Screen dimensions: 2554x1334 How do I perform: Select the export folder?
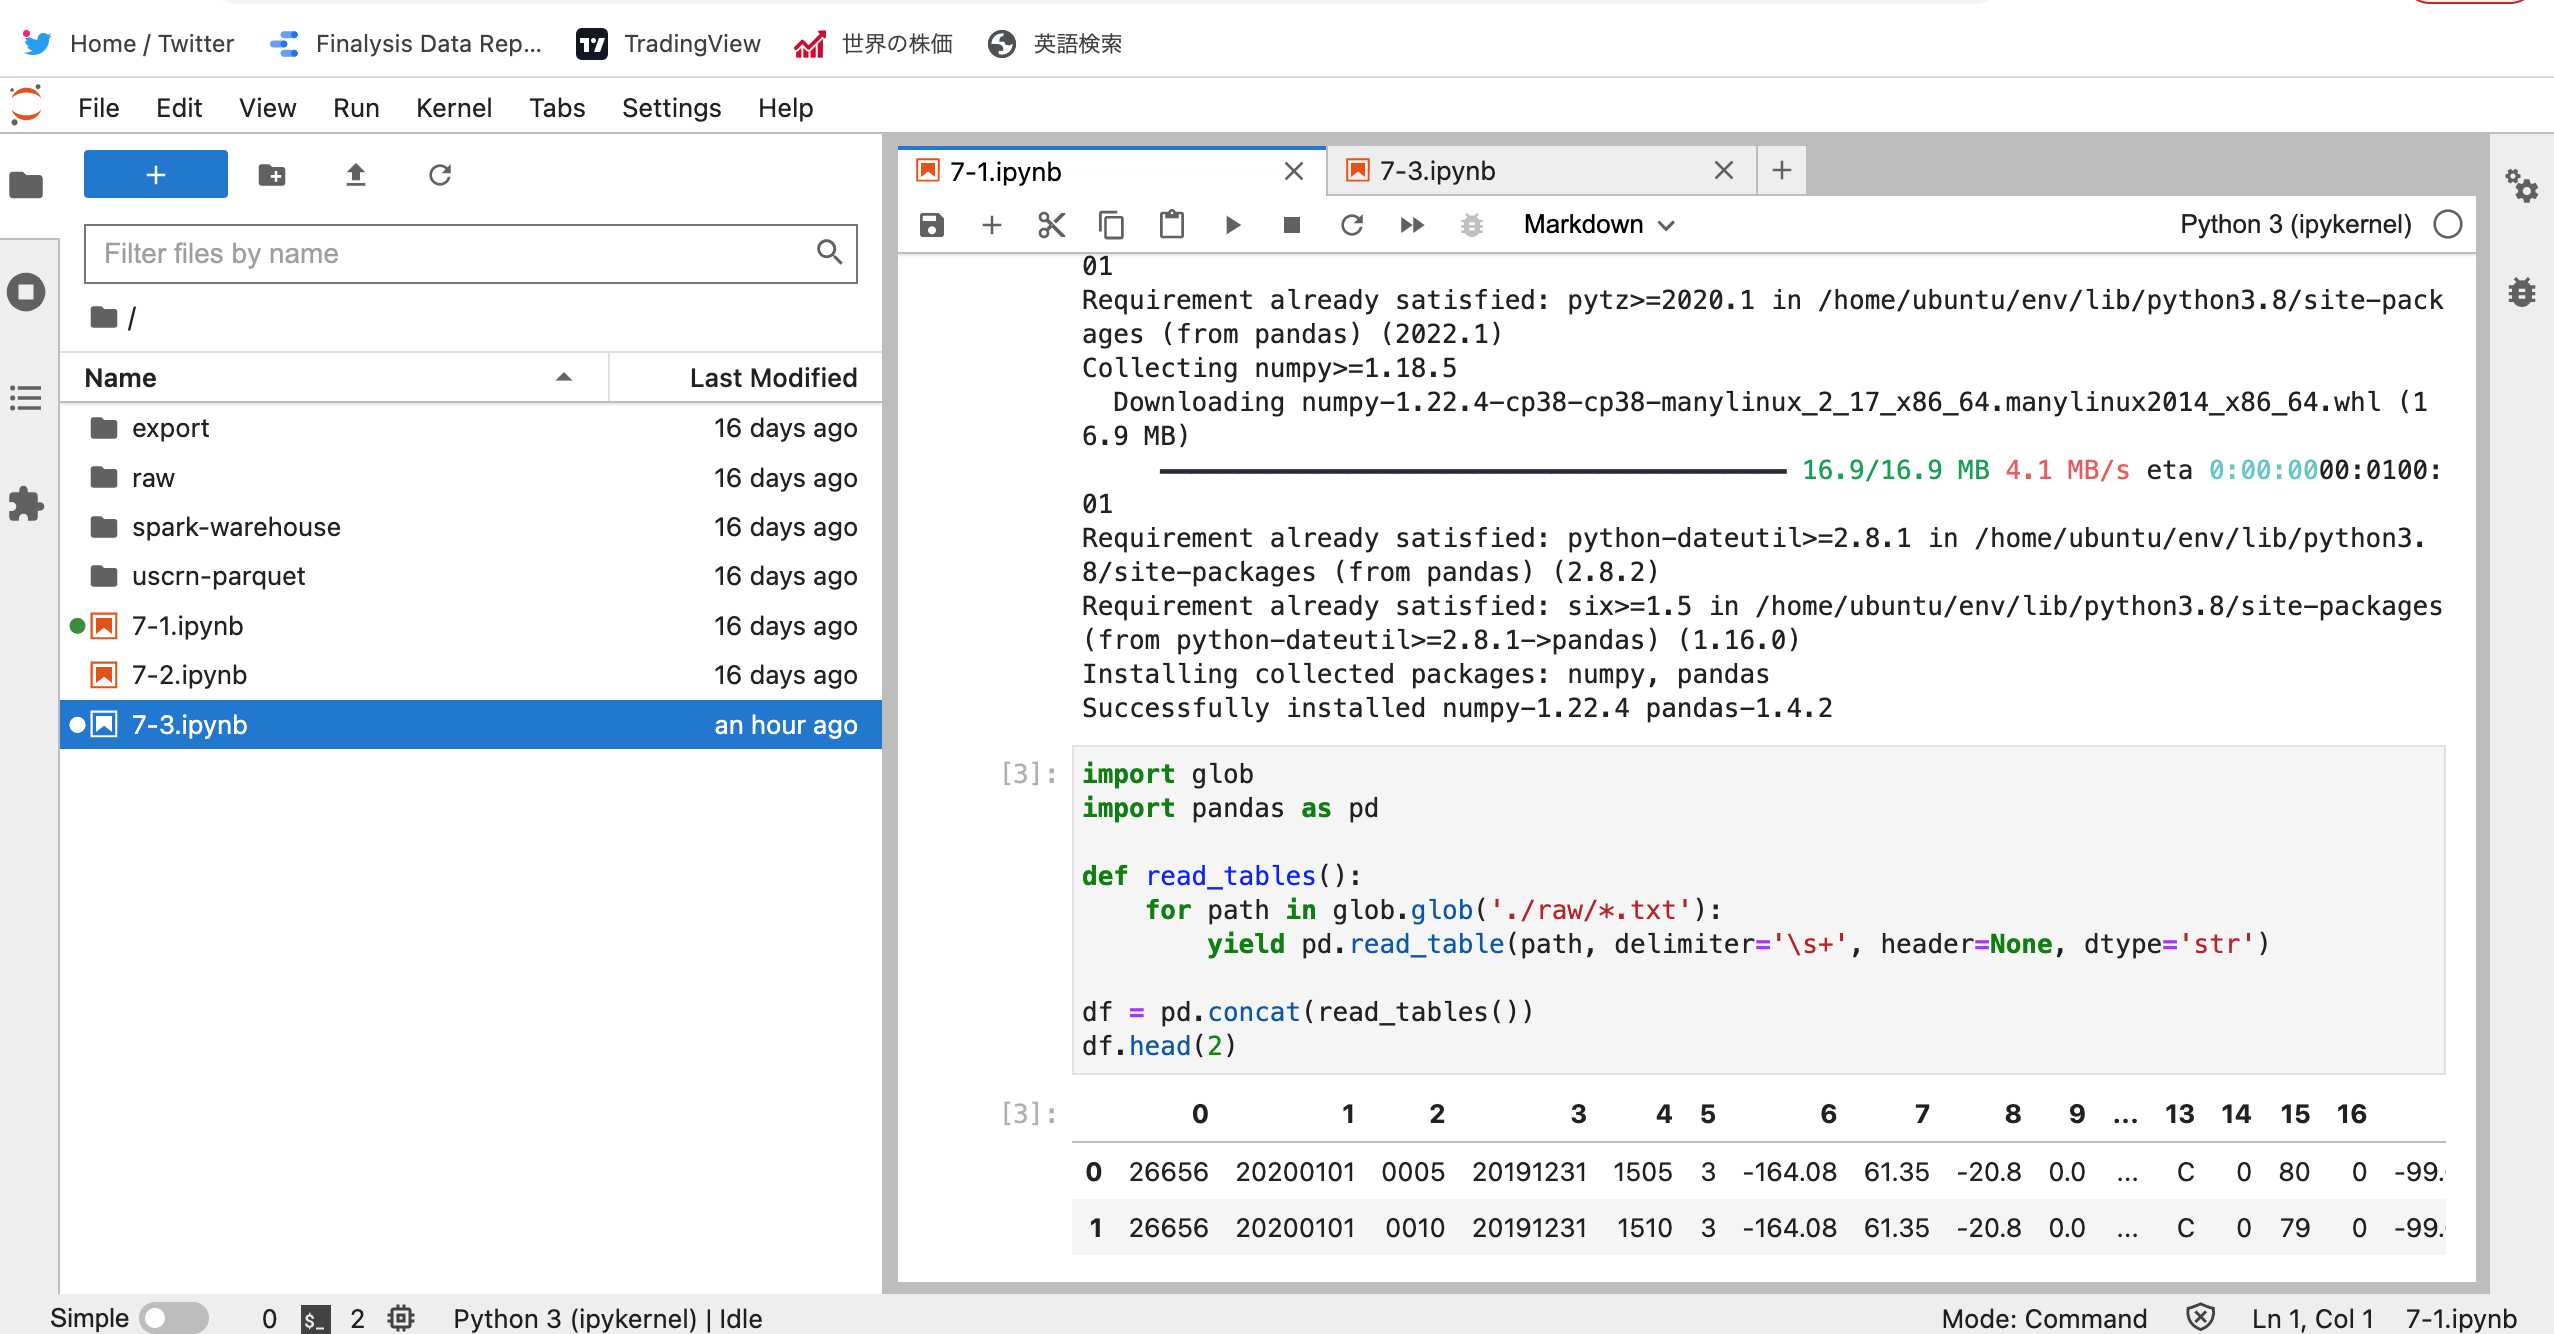point(470,428)
